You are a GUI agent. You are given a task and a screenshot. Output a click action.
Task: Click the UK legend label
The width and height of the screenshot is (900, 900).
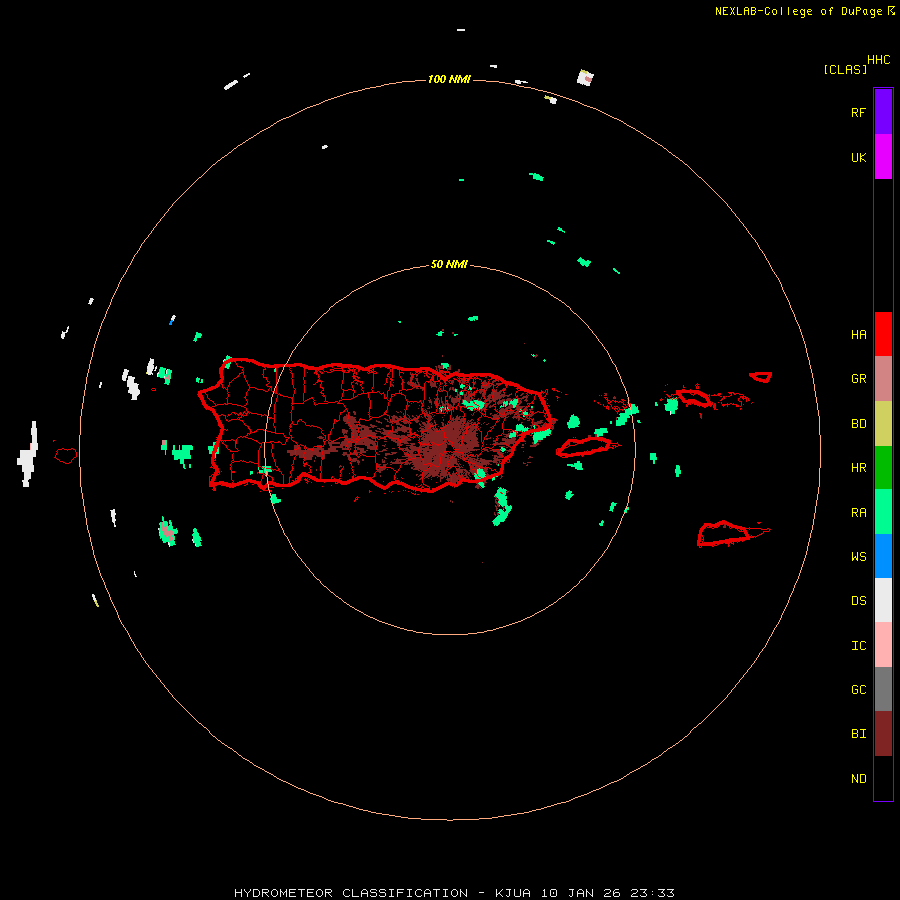(858, 157)
